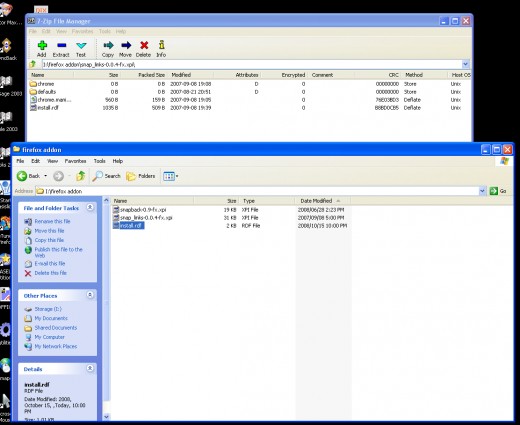
Task: Open the File menu in Explorer window
Action: point(20,161)
